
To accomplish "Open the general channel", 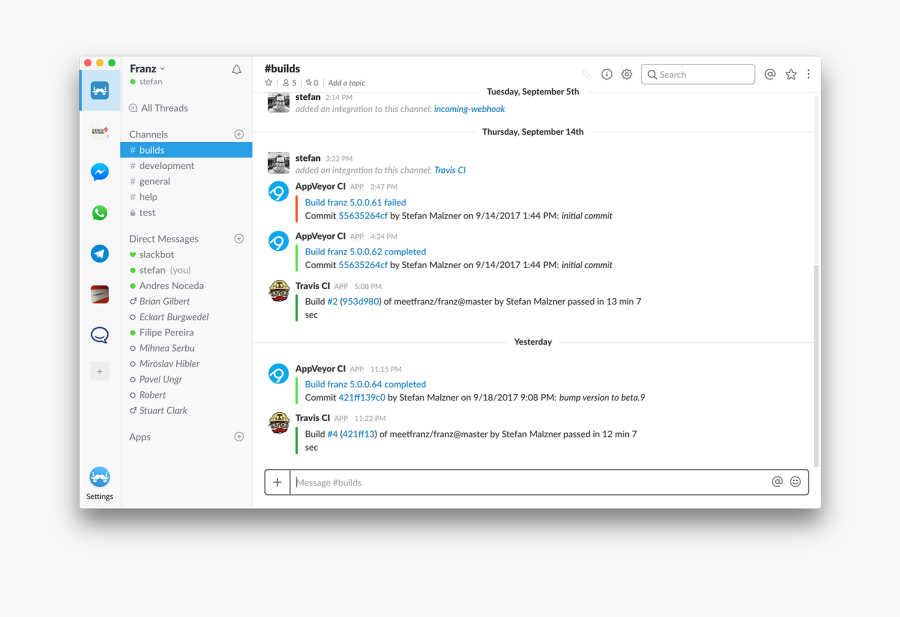I will (155, 182).
